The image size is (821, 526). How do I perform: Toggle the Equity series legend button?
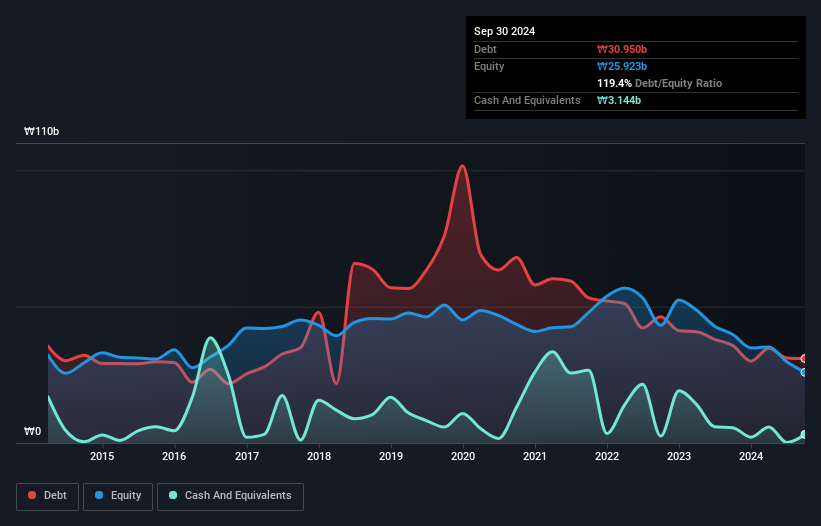pyautogui.click(x=118, y=497)
